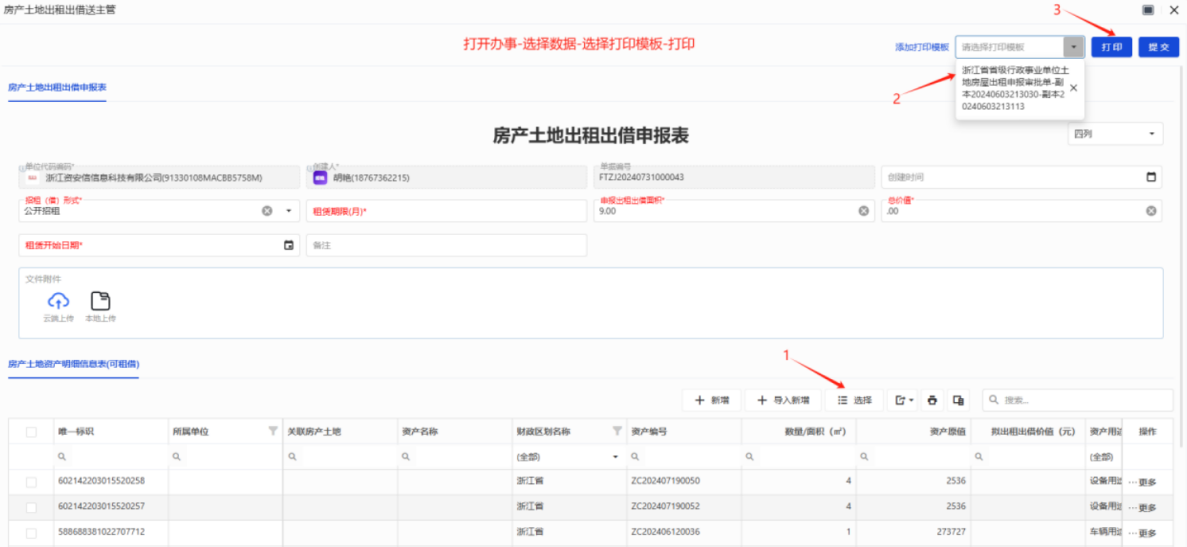The height and width of the screenshot is (547, 1187).
Task: Select 房产土地资产明细信息表(可租借) tab
Action: [73, 364]
